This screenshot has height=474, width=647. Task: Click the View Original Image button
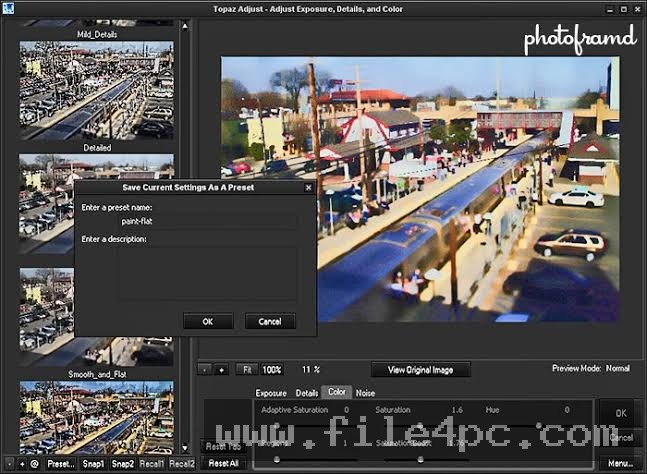pos(420,370)
